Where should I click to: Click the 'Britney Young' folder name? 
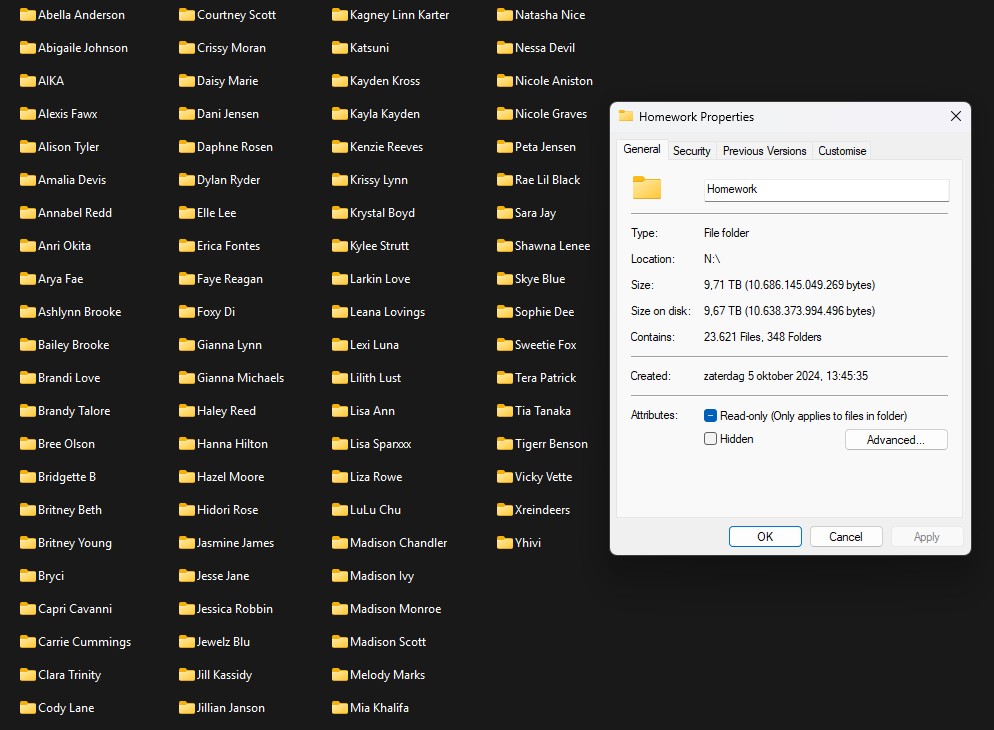(x=75, y=542)
